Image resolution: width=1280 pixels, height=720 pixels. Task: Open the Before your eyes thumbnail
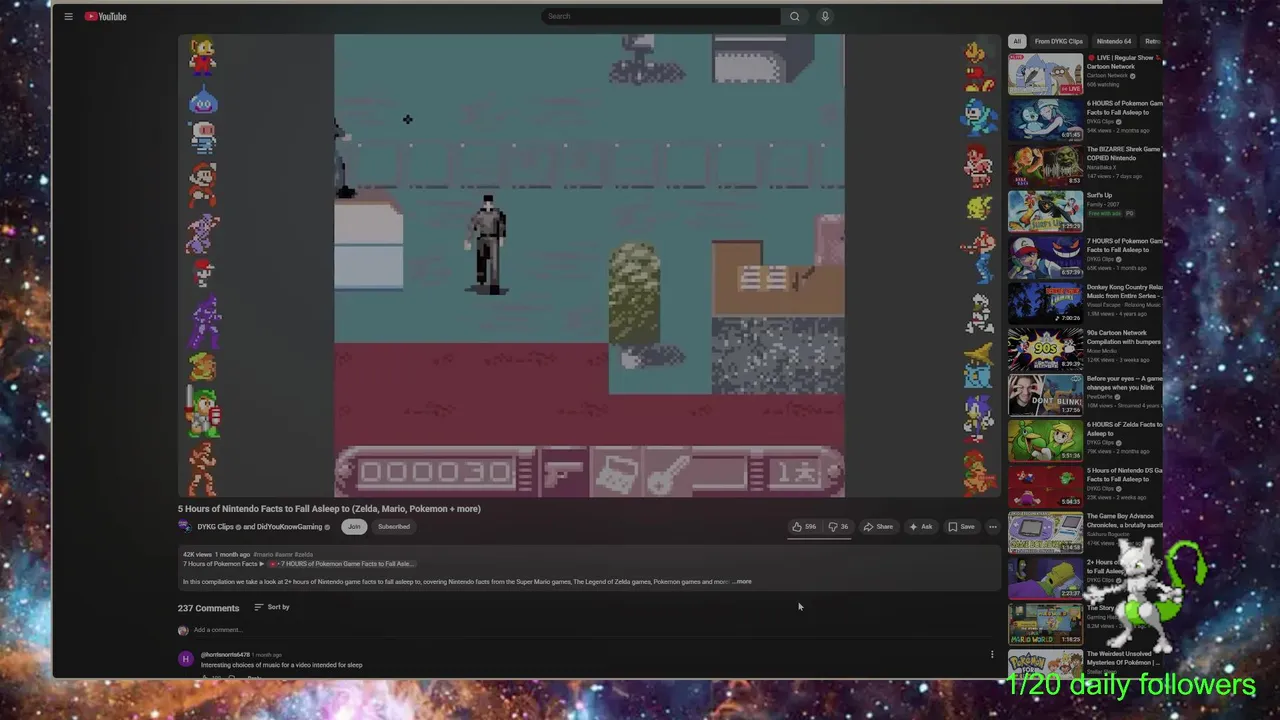pos(1045,396)
